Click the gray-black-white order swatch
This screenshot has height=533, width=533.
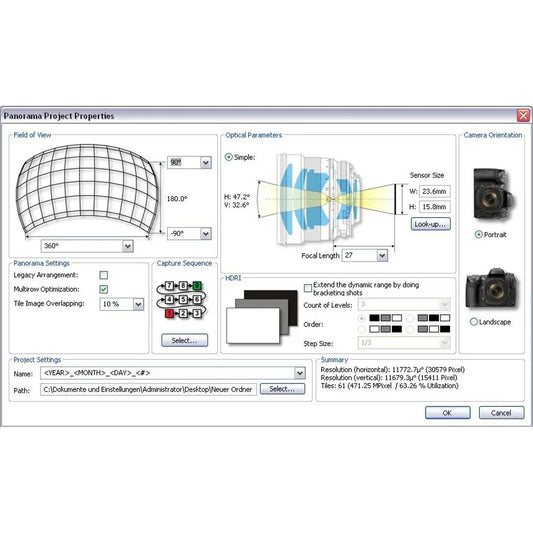(434, 318)
